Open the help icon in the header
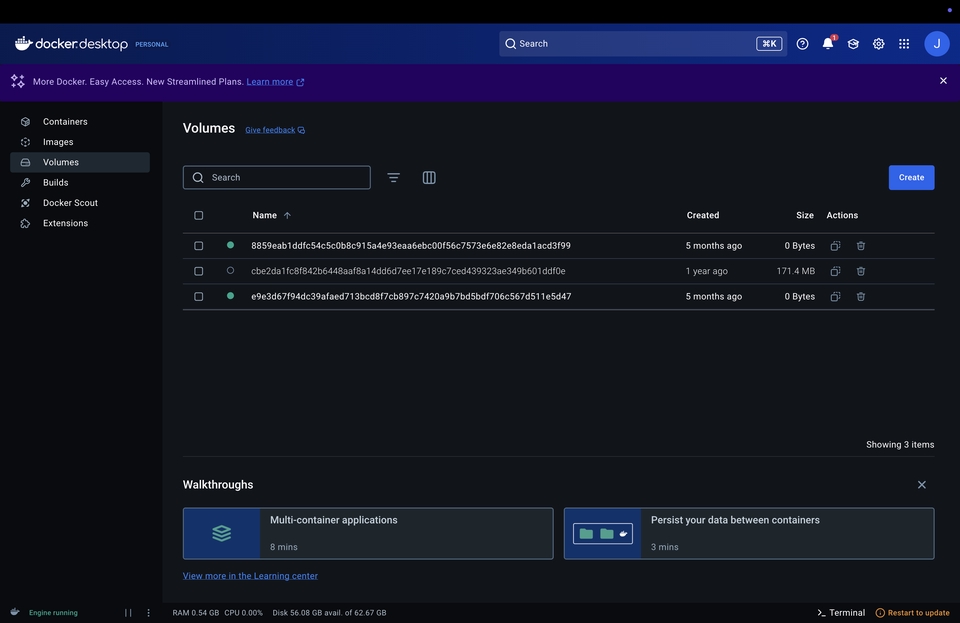960x623 pixels. coord(802,43)
